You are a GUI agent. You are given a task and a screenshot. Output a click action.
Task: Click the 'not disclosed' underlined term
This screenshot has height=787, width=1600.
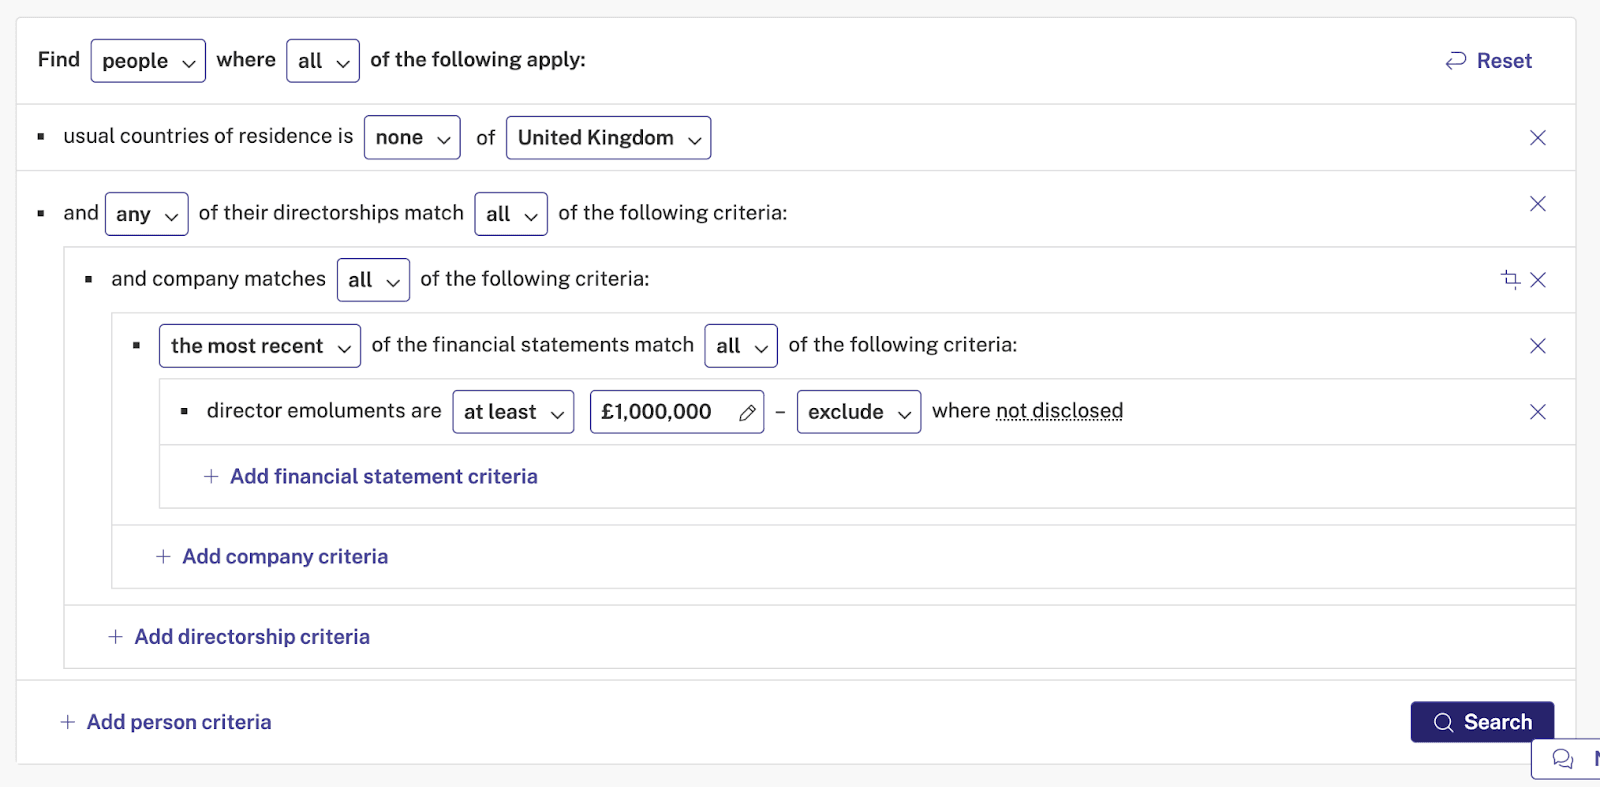pyautogui.click(x=1059, y=411)
